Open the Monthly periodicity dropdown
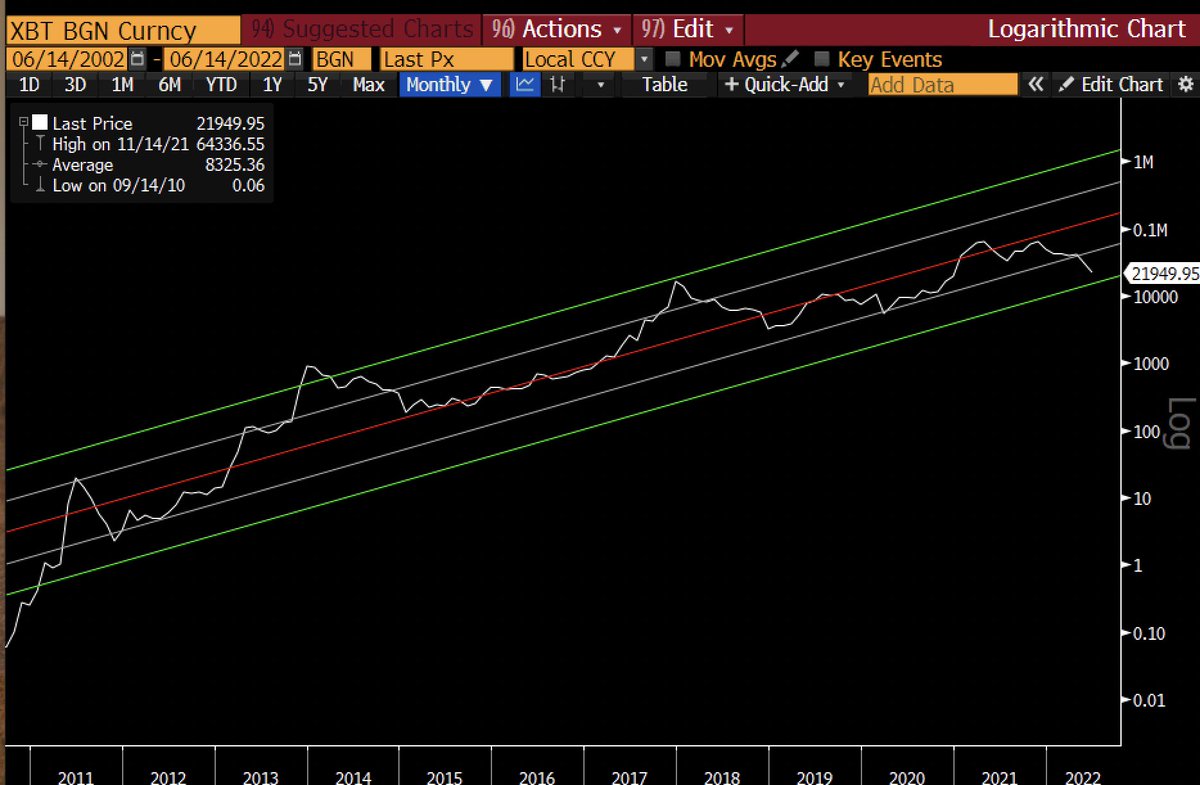Screen dimensions: 1200x785 tap(449, 85)
